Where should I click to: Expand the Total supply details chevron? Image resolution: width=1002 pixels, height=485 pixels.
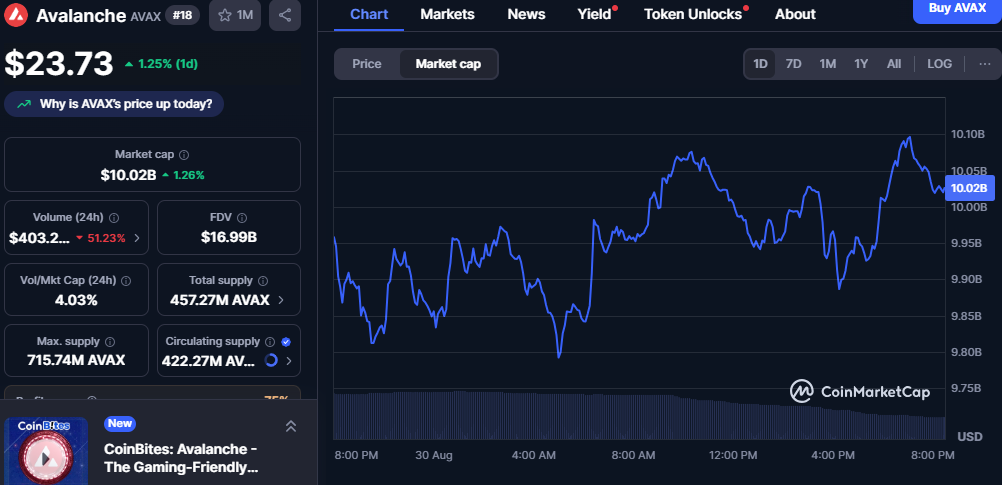(281, 300)
